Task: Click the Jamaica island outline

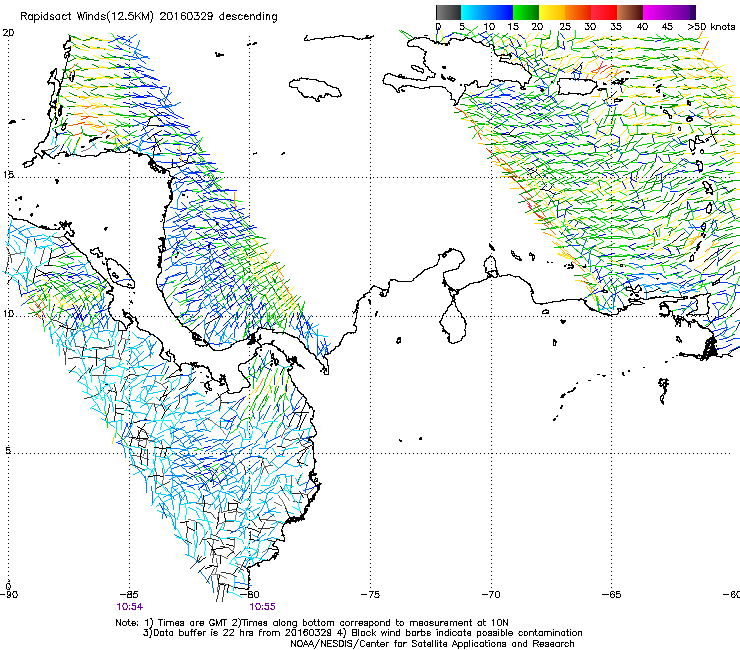Action: (315, 89)
